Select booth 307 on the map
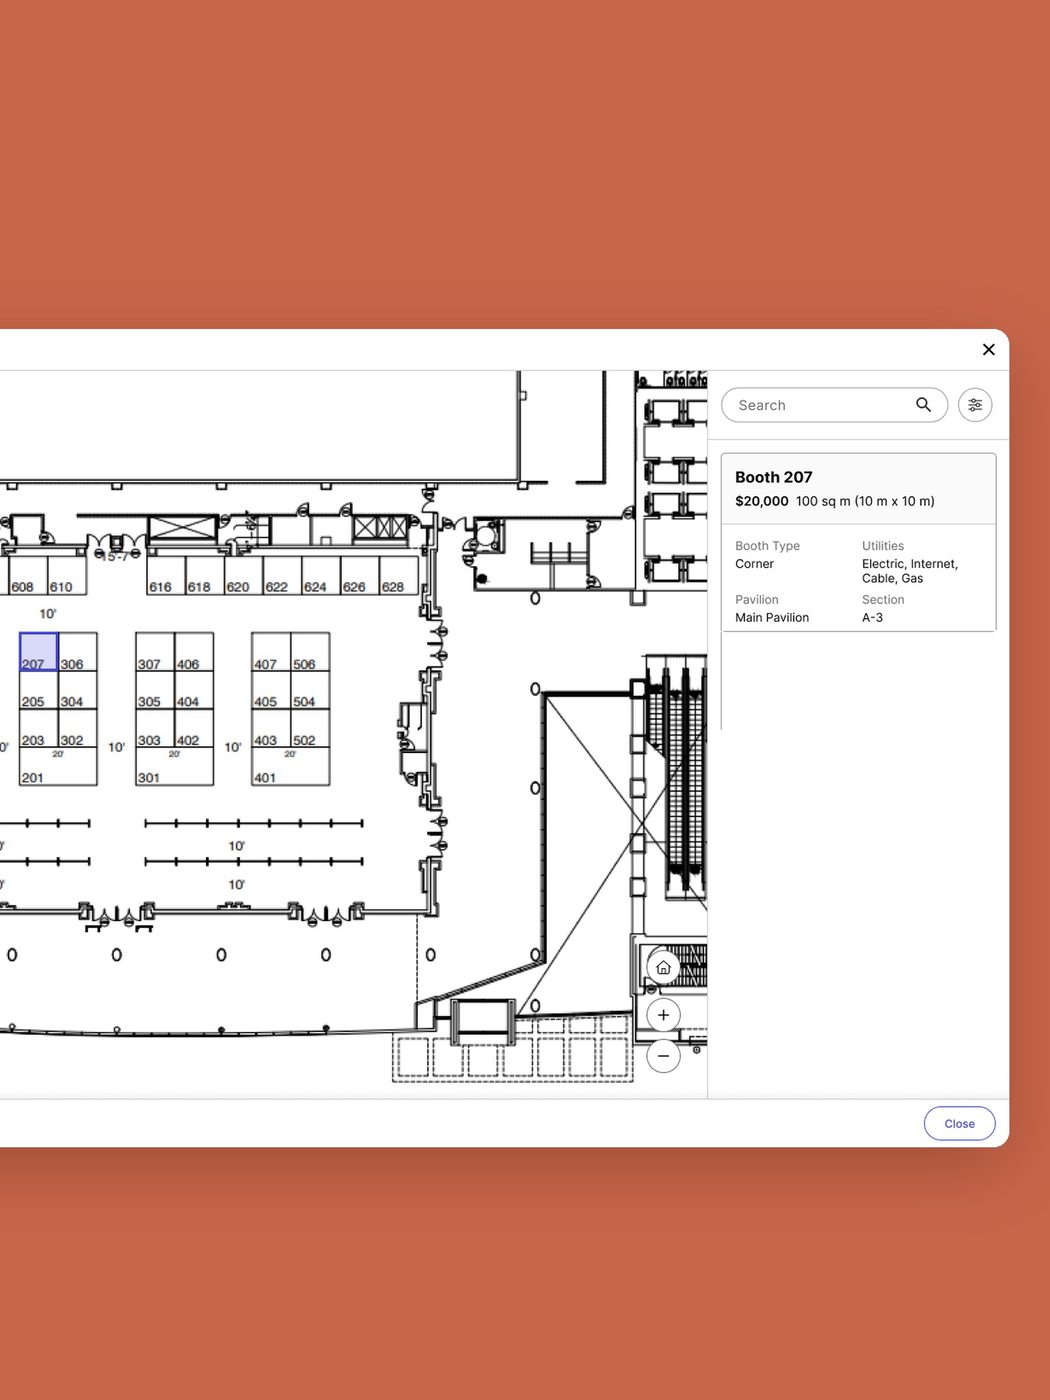Viewport: 1050px width, 1400px height. 155,652
